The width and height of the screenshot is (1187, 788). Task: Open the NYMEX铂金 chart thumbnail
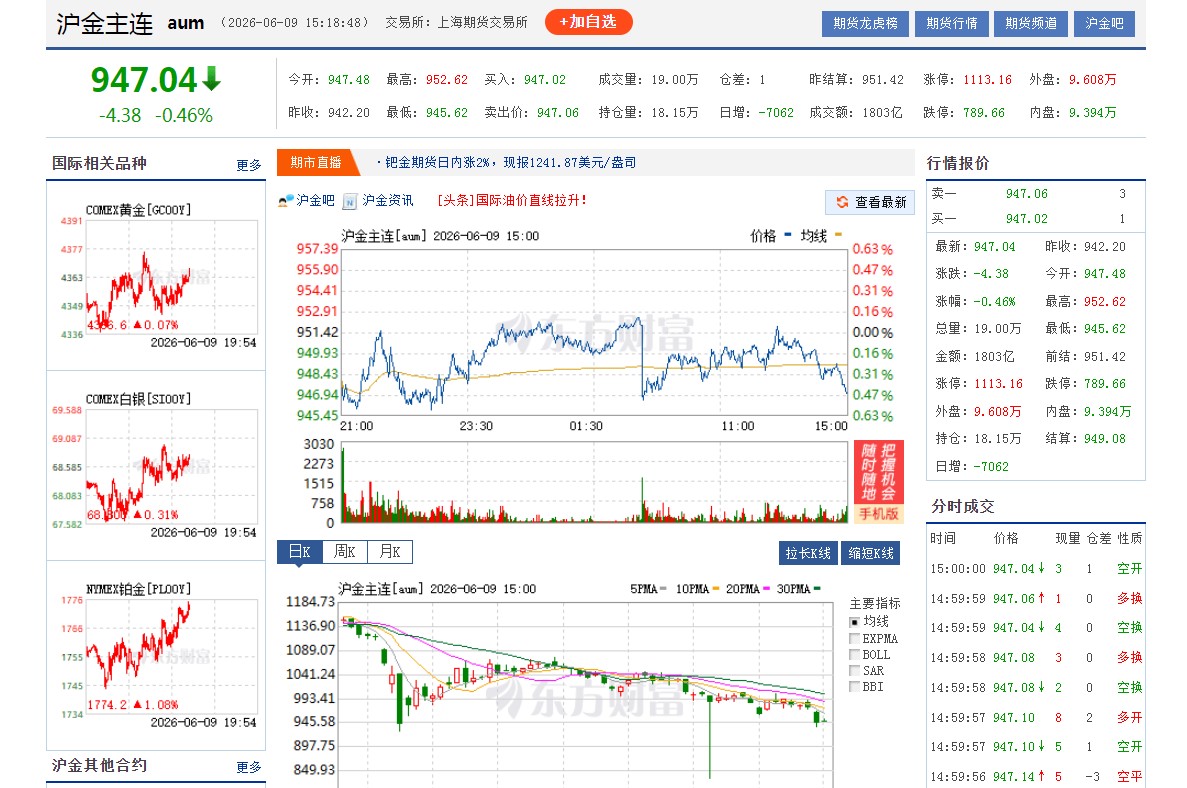pos(156,656)
